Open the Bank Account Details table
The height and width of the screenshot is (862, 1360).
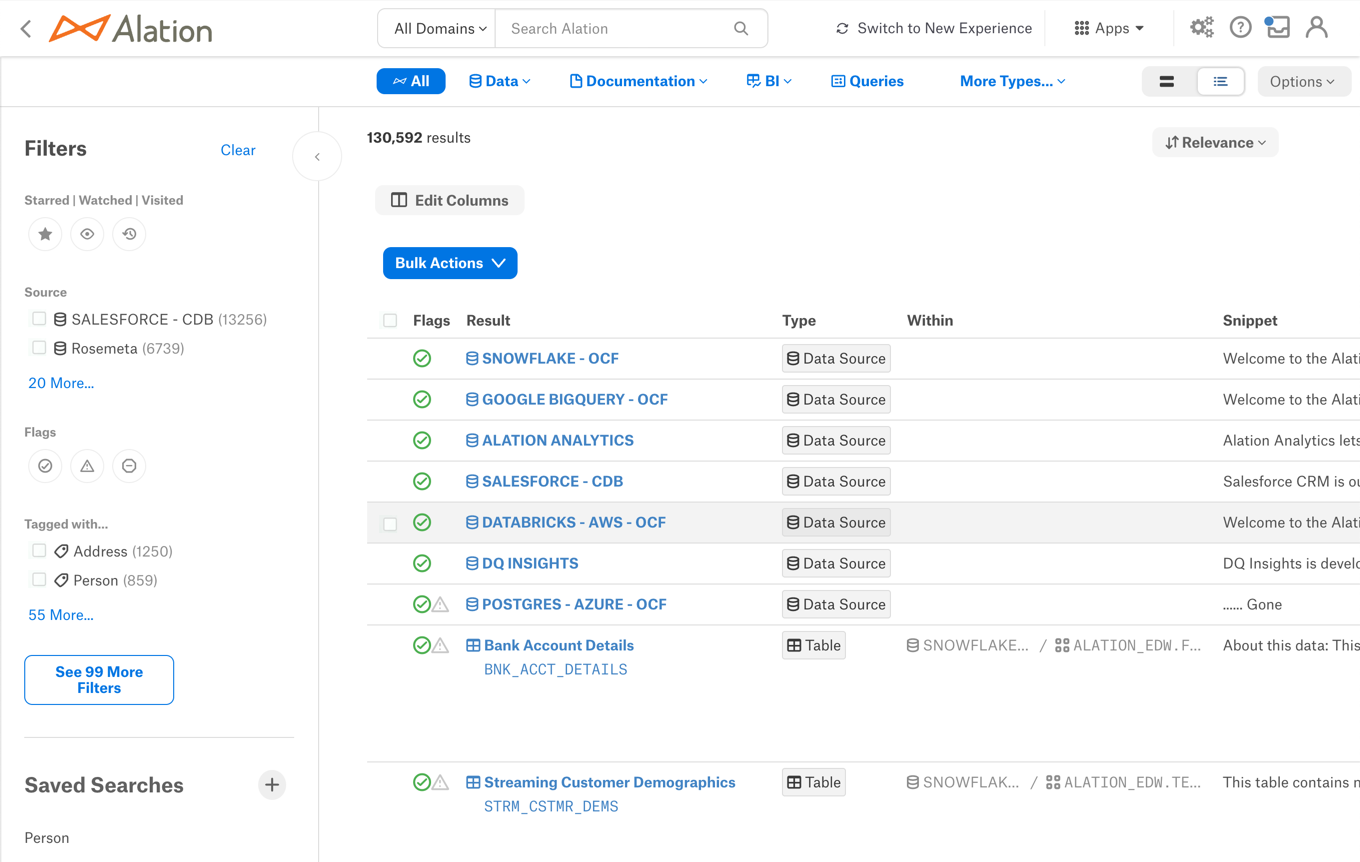point(559,645)
